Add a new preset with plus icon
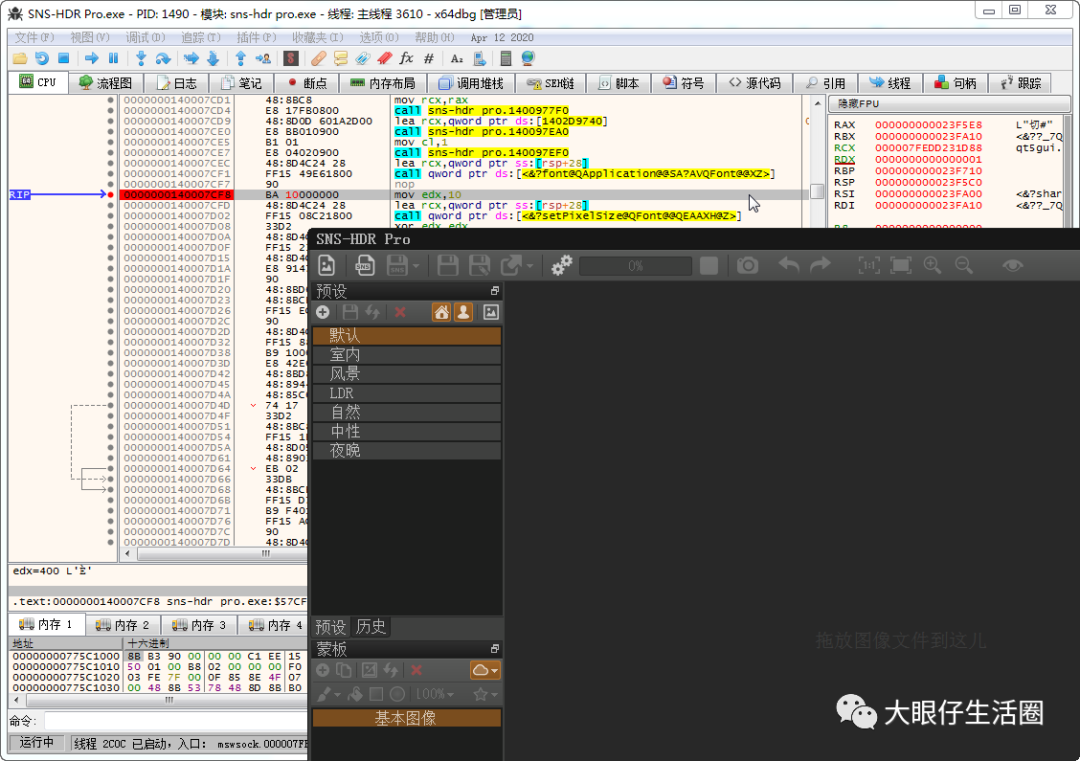Image resolution: width=1080 pixels, height=761 pixels. [x=322, y=313]
